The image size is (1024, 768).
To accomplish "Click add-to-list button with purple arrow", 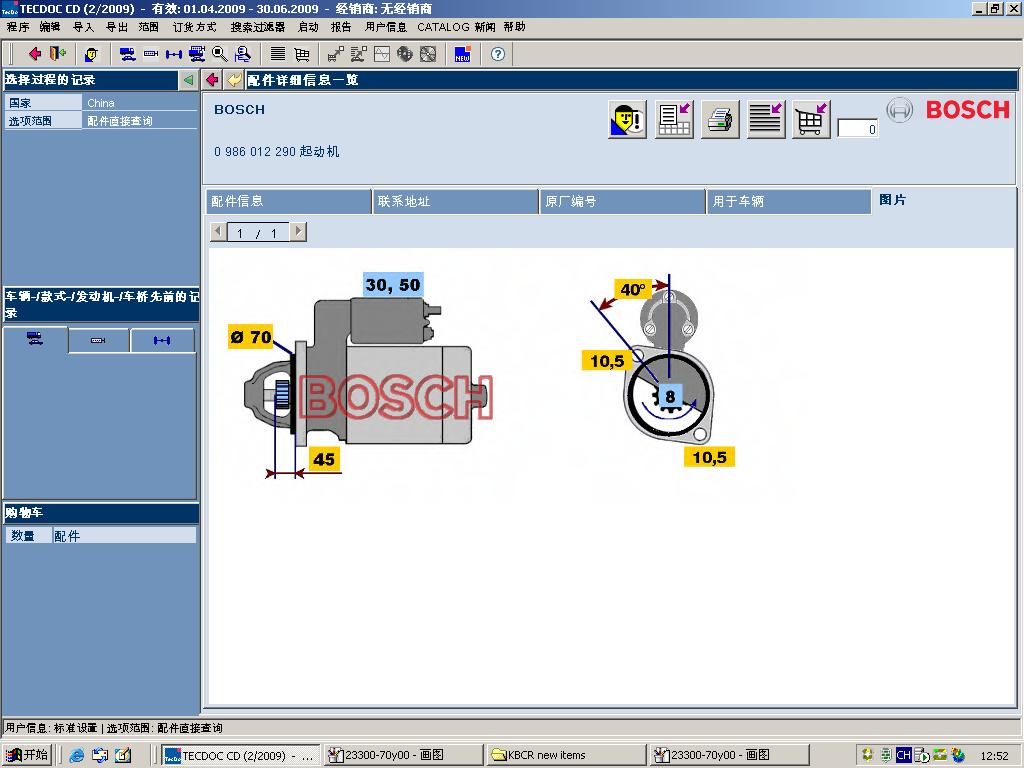I will (x=765, y=120).
